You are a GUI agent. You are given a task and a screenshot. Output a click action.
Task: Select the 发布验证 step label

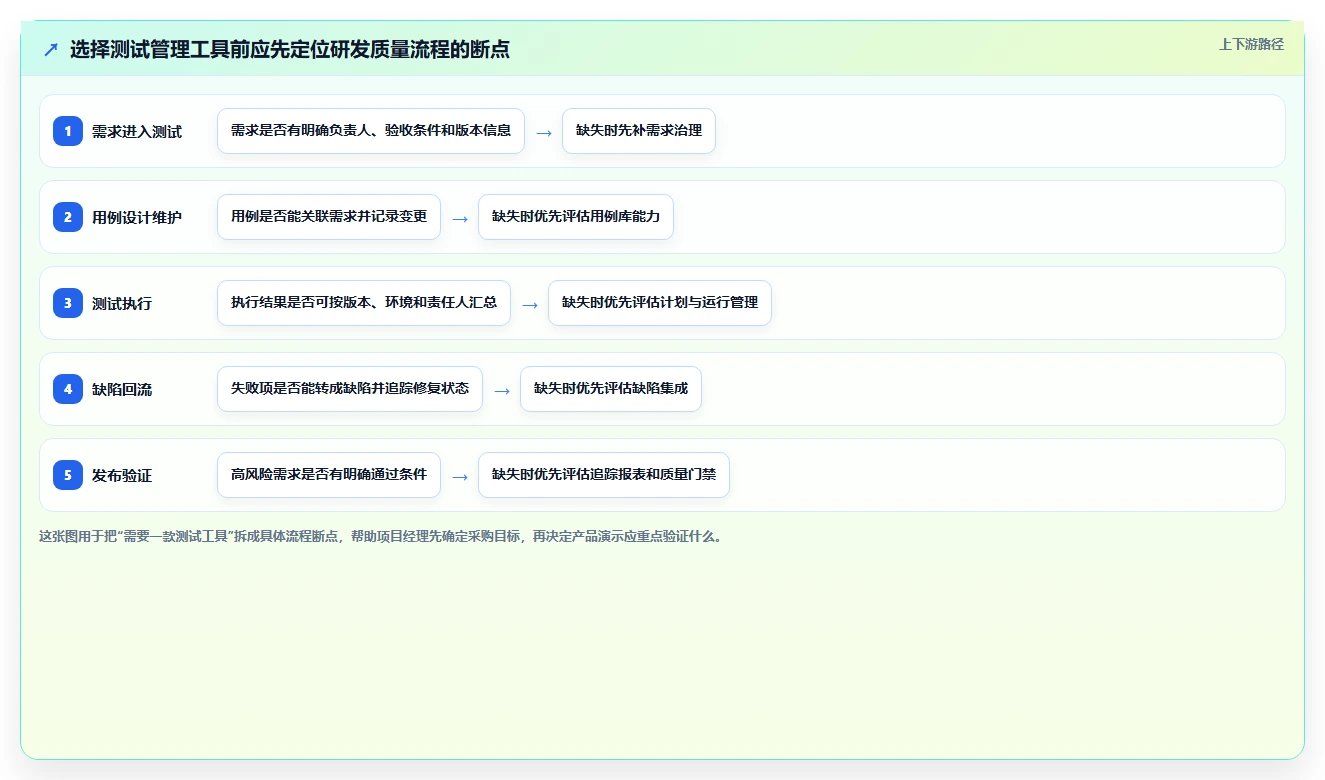[x=122, y=475]
